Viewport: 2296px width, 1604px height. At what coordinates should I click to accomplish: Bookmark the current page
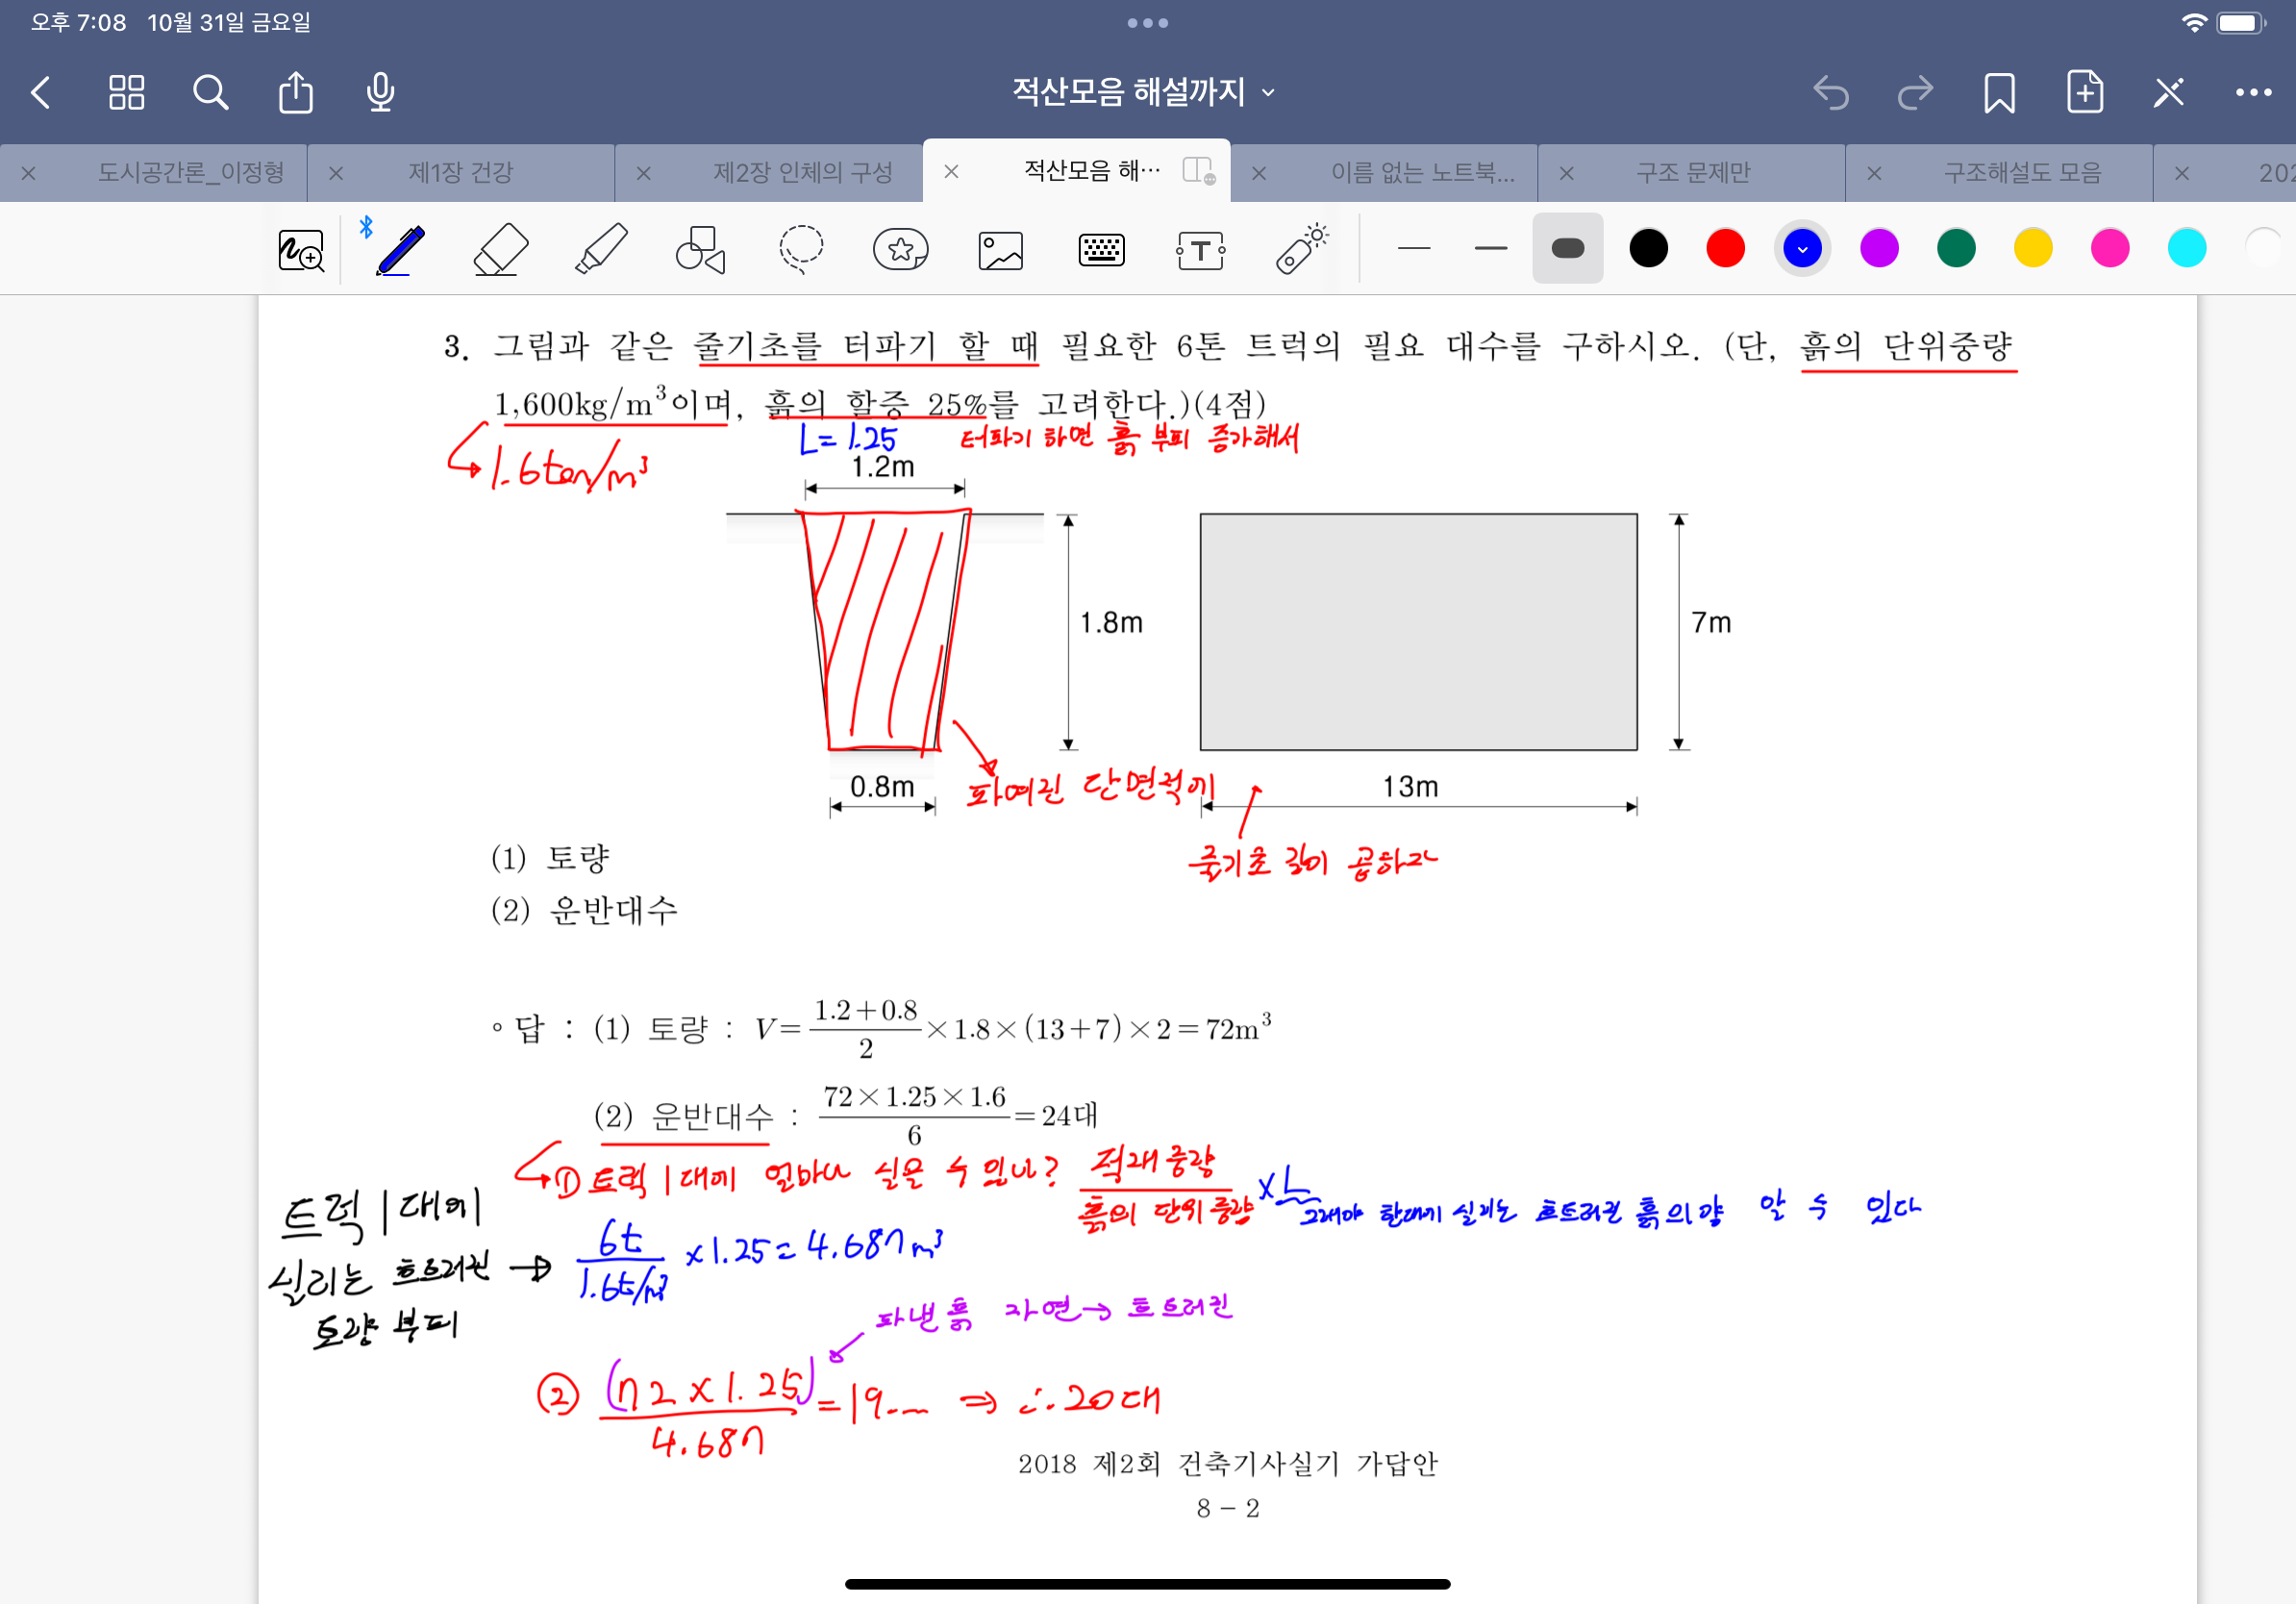click(x=1998, y=92)
